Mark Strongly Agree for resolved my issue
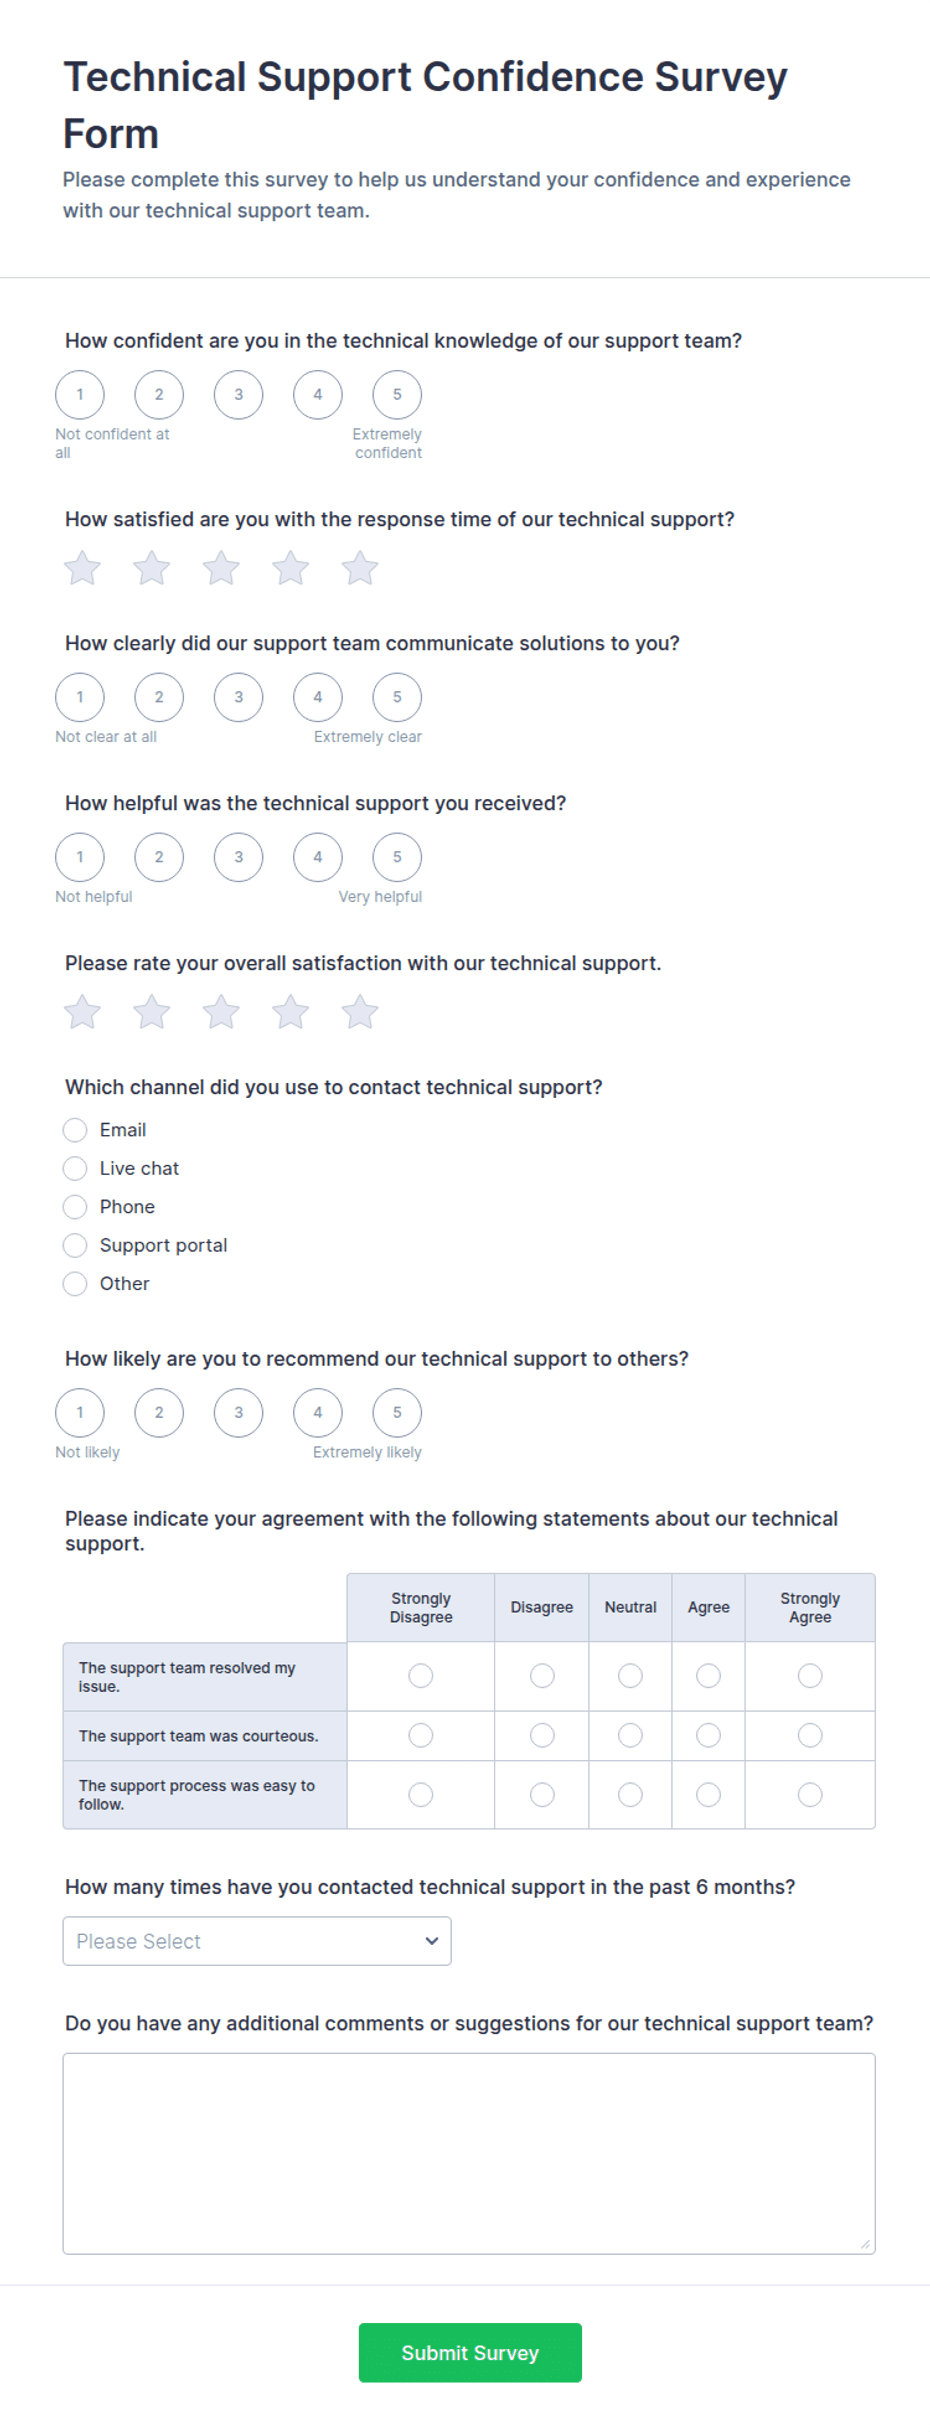Image resolution: width=930 pixels, height=2432 pixels. point(810,1675)
